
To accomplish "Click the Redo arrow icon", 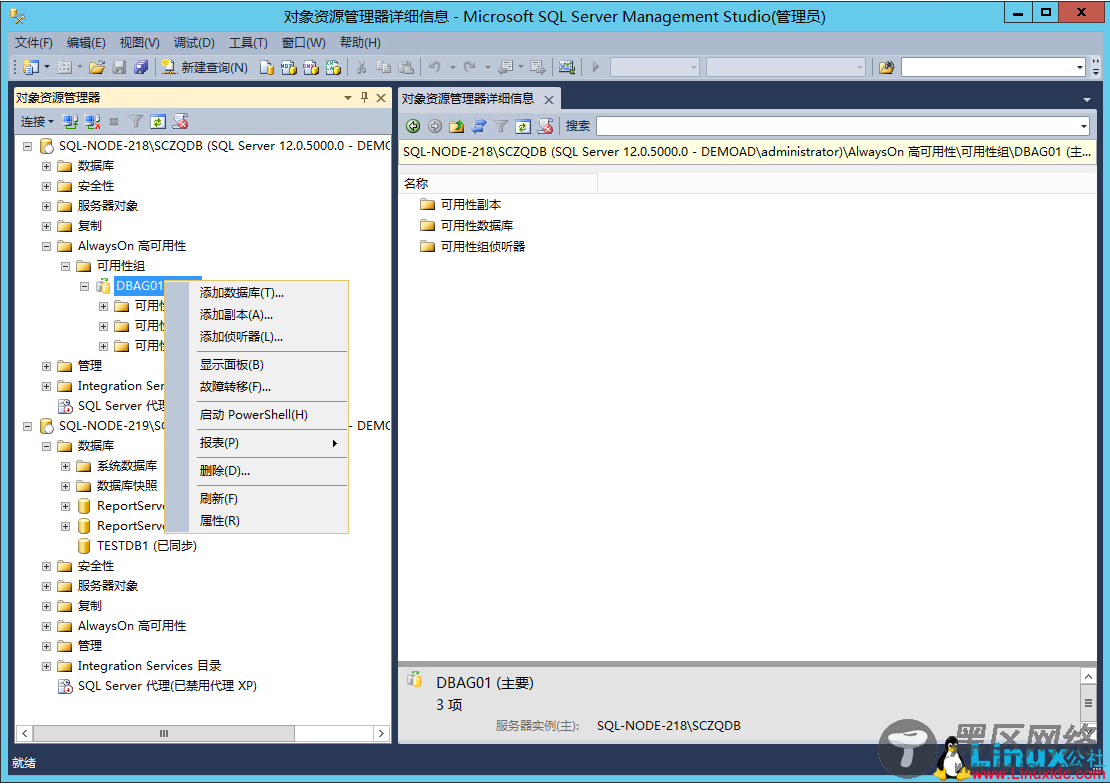I will pos(469,67).
